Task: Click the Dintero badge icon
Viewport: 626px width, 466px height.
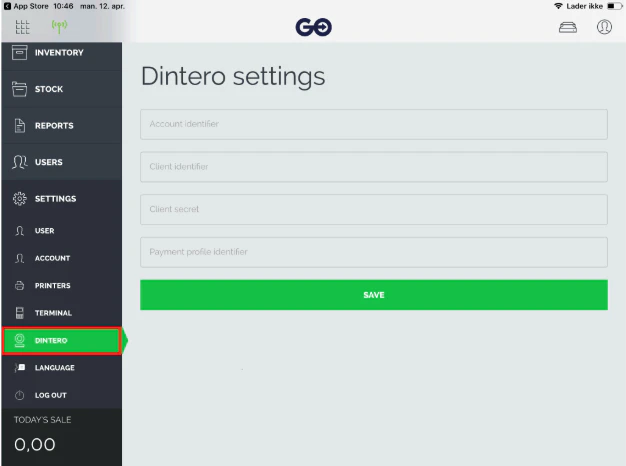Action: click(x=20, y=340)
